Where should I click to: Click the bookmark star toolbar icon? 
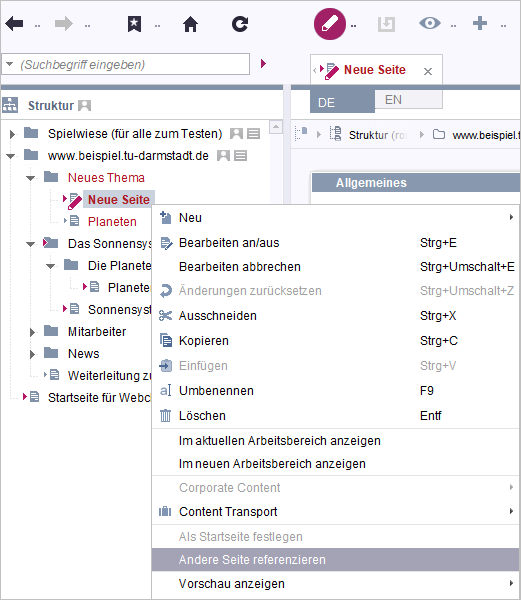(134, 24)
